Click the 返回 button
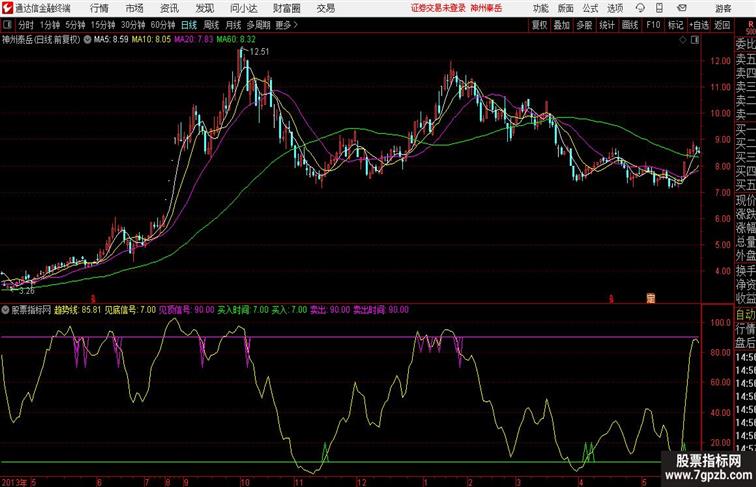756x487 pixels. pos(722,25)
